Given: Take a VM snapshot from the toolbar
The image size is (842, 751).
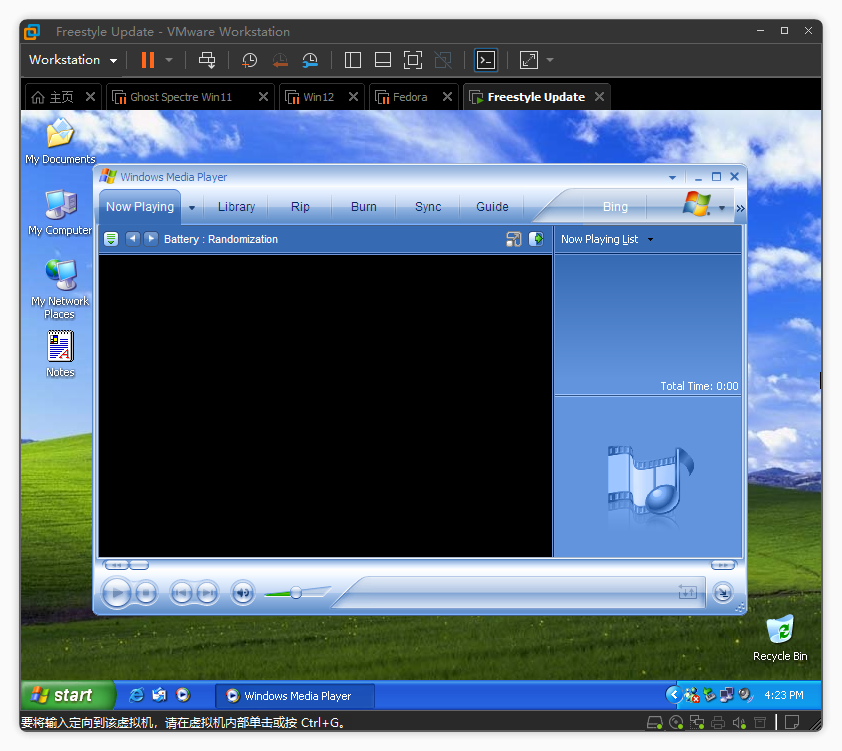Looking at the screenshot, I should pyautogui.click(x=249, y=60).
